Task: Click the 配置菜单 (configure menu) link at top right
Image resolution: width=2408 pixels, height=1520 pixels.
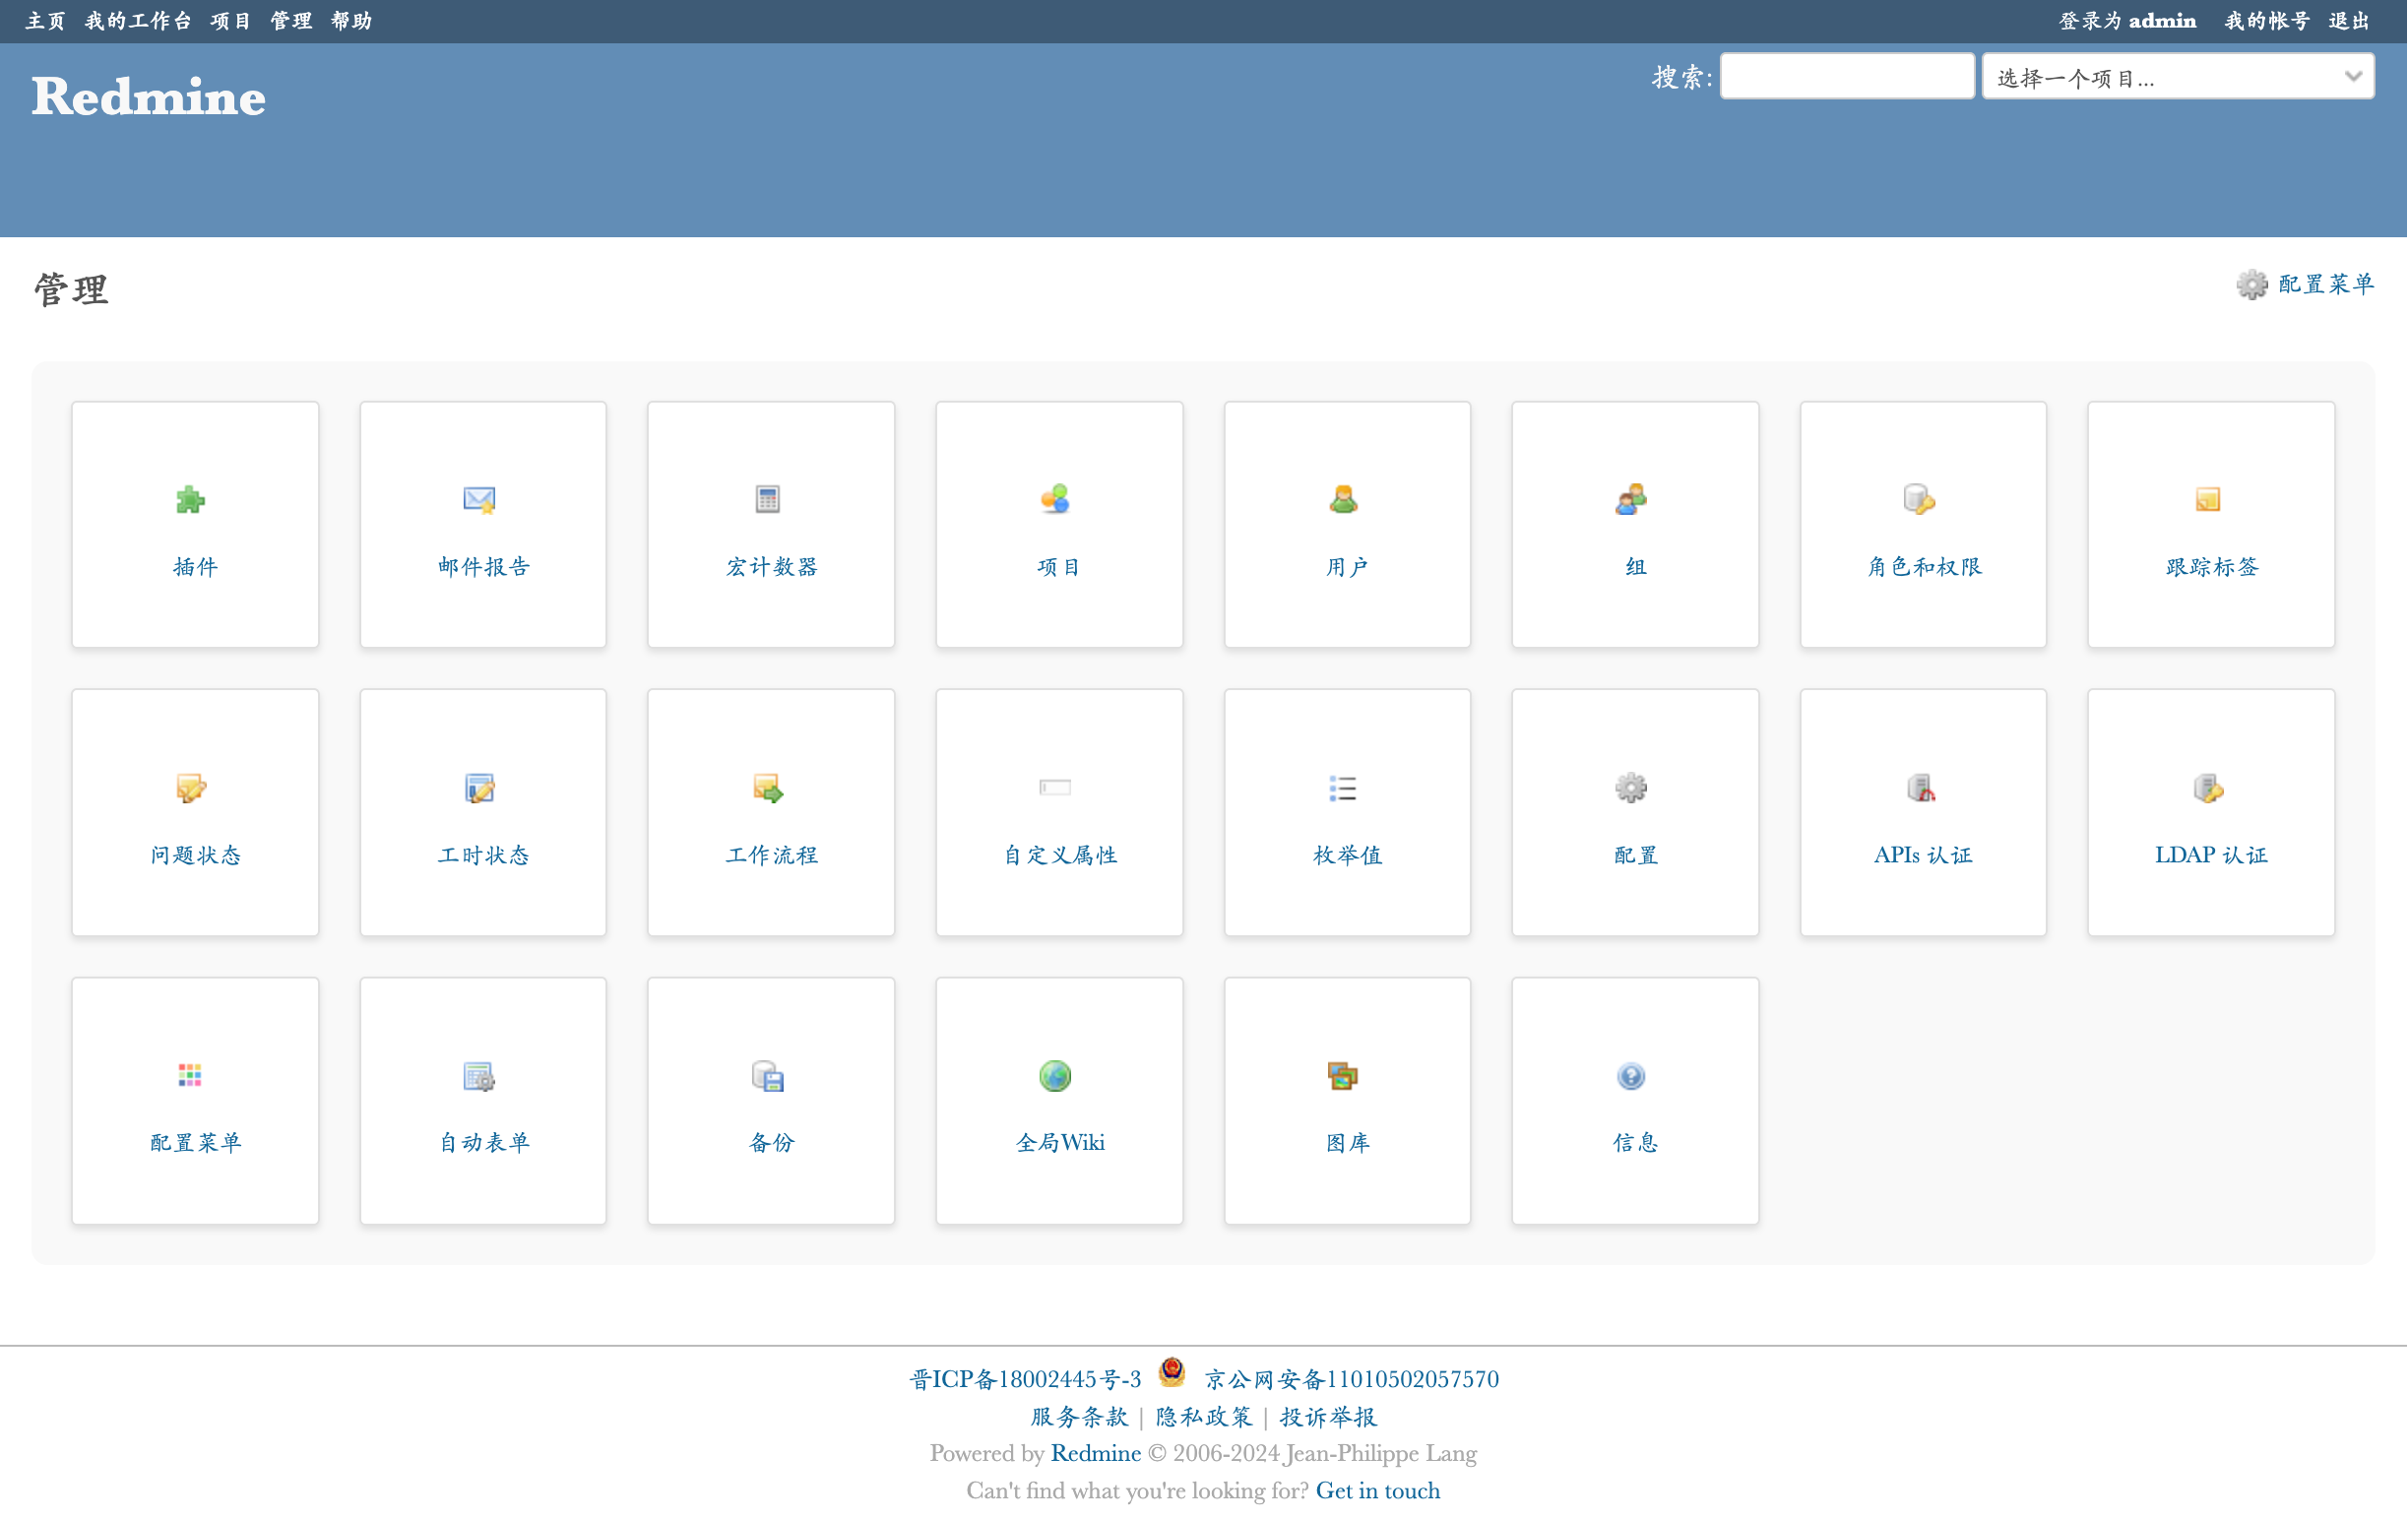Action: [x=2325, y=284]
